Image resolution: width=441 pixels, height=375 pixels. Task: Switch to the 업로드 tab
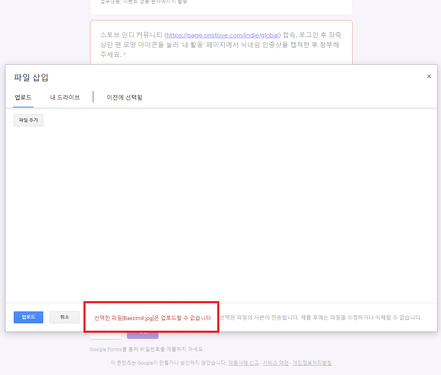pos(23,98)
